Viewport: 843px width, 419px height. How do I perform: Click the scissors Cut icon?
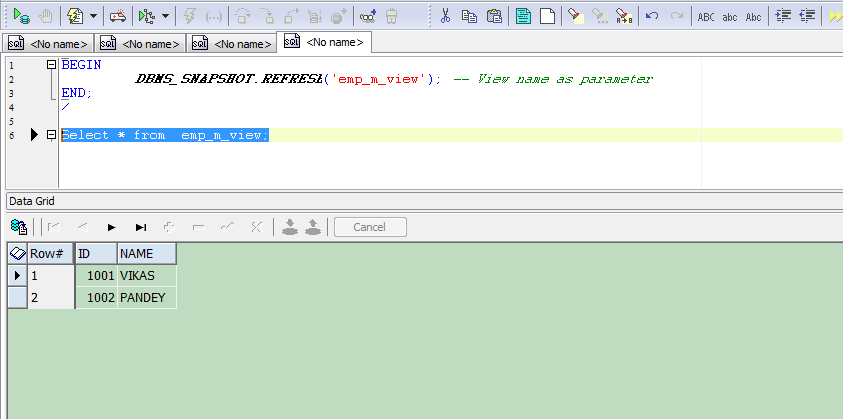(445, 16)
